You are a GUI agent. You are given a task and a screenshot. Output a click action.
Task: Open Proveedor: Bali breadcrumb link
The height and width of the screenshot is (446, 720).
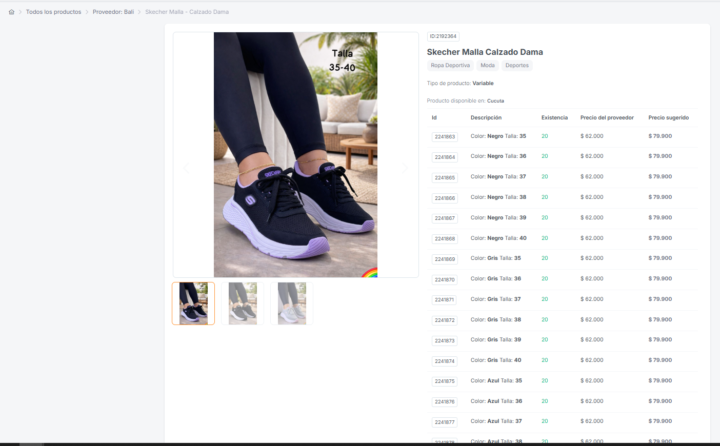click(x=113, y=12)
